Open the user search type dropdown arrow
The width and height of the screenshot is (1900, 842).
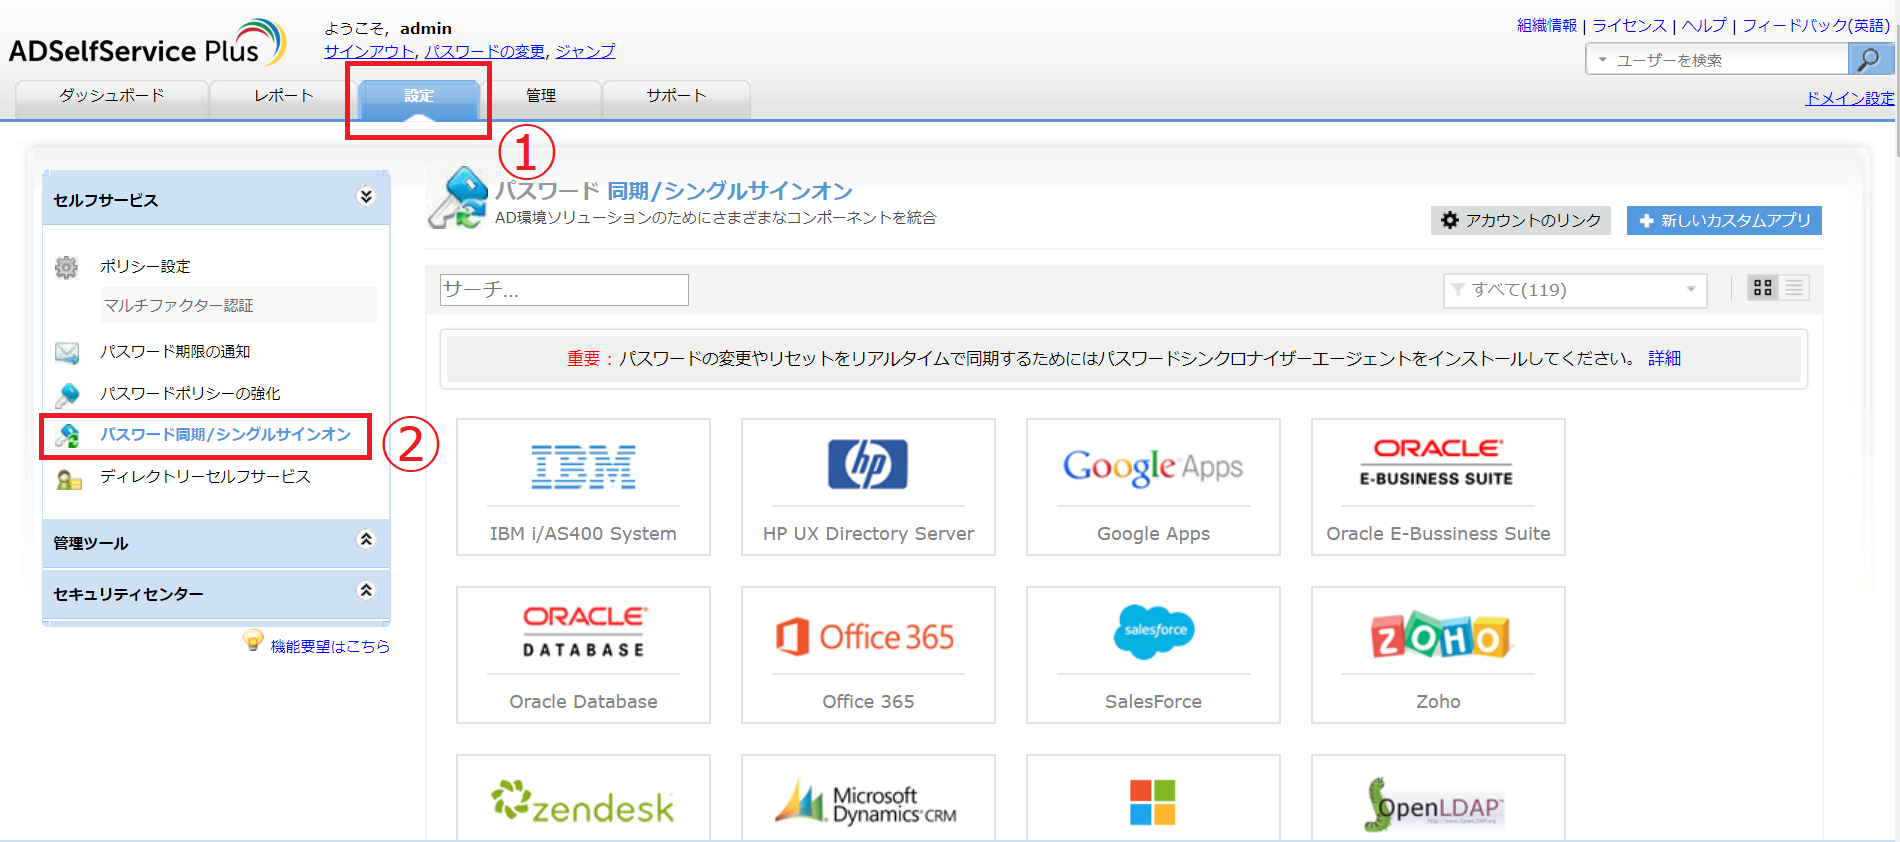[1602, 60]
